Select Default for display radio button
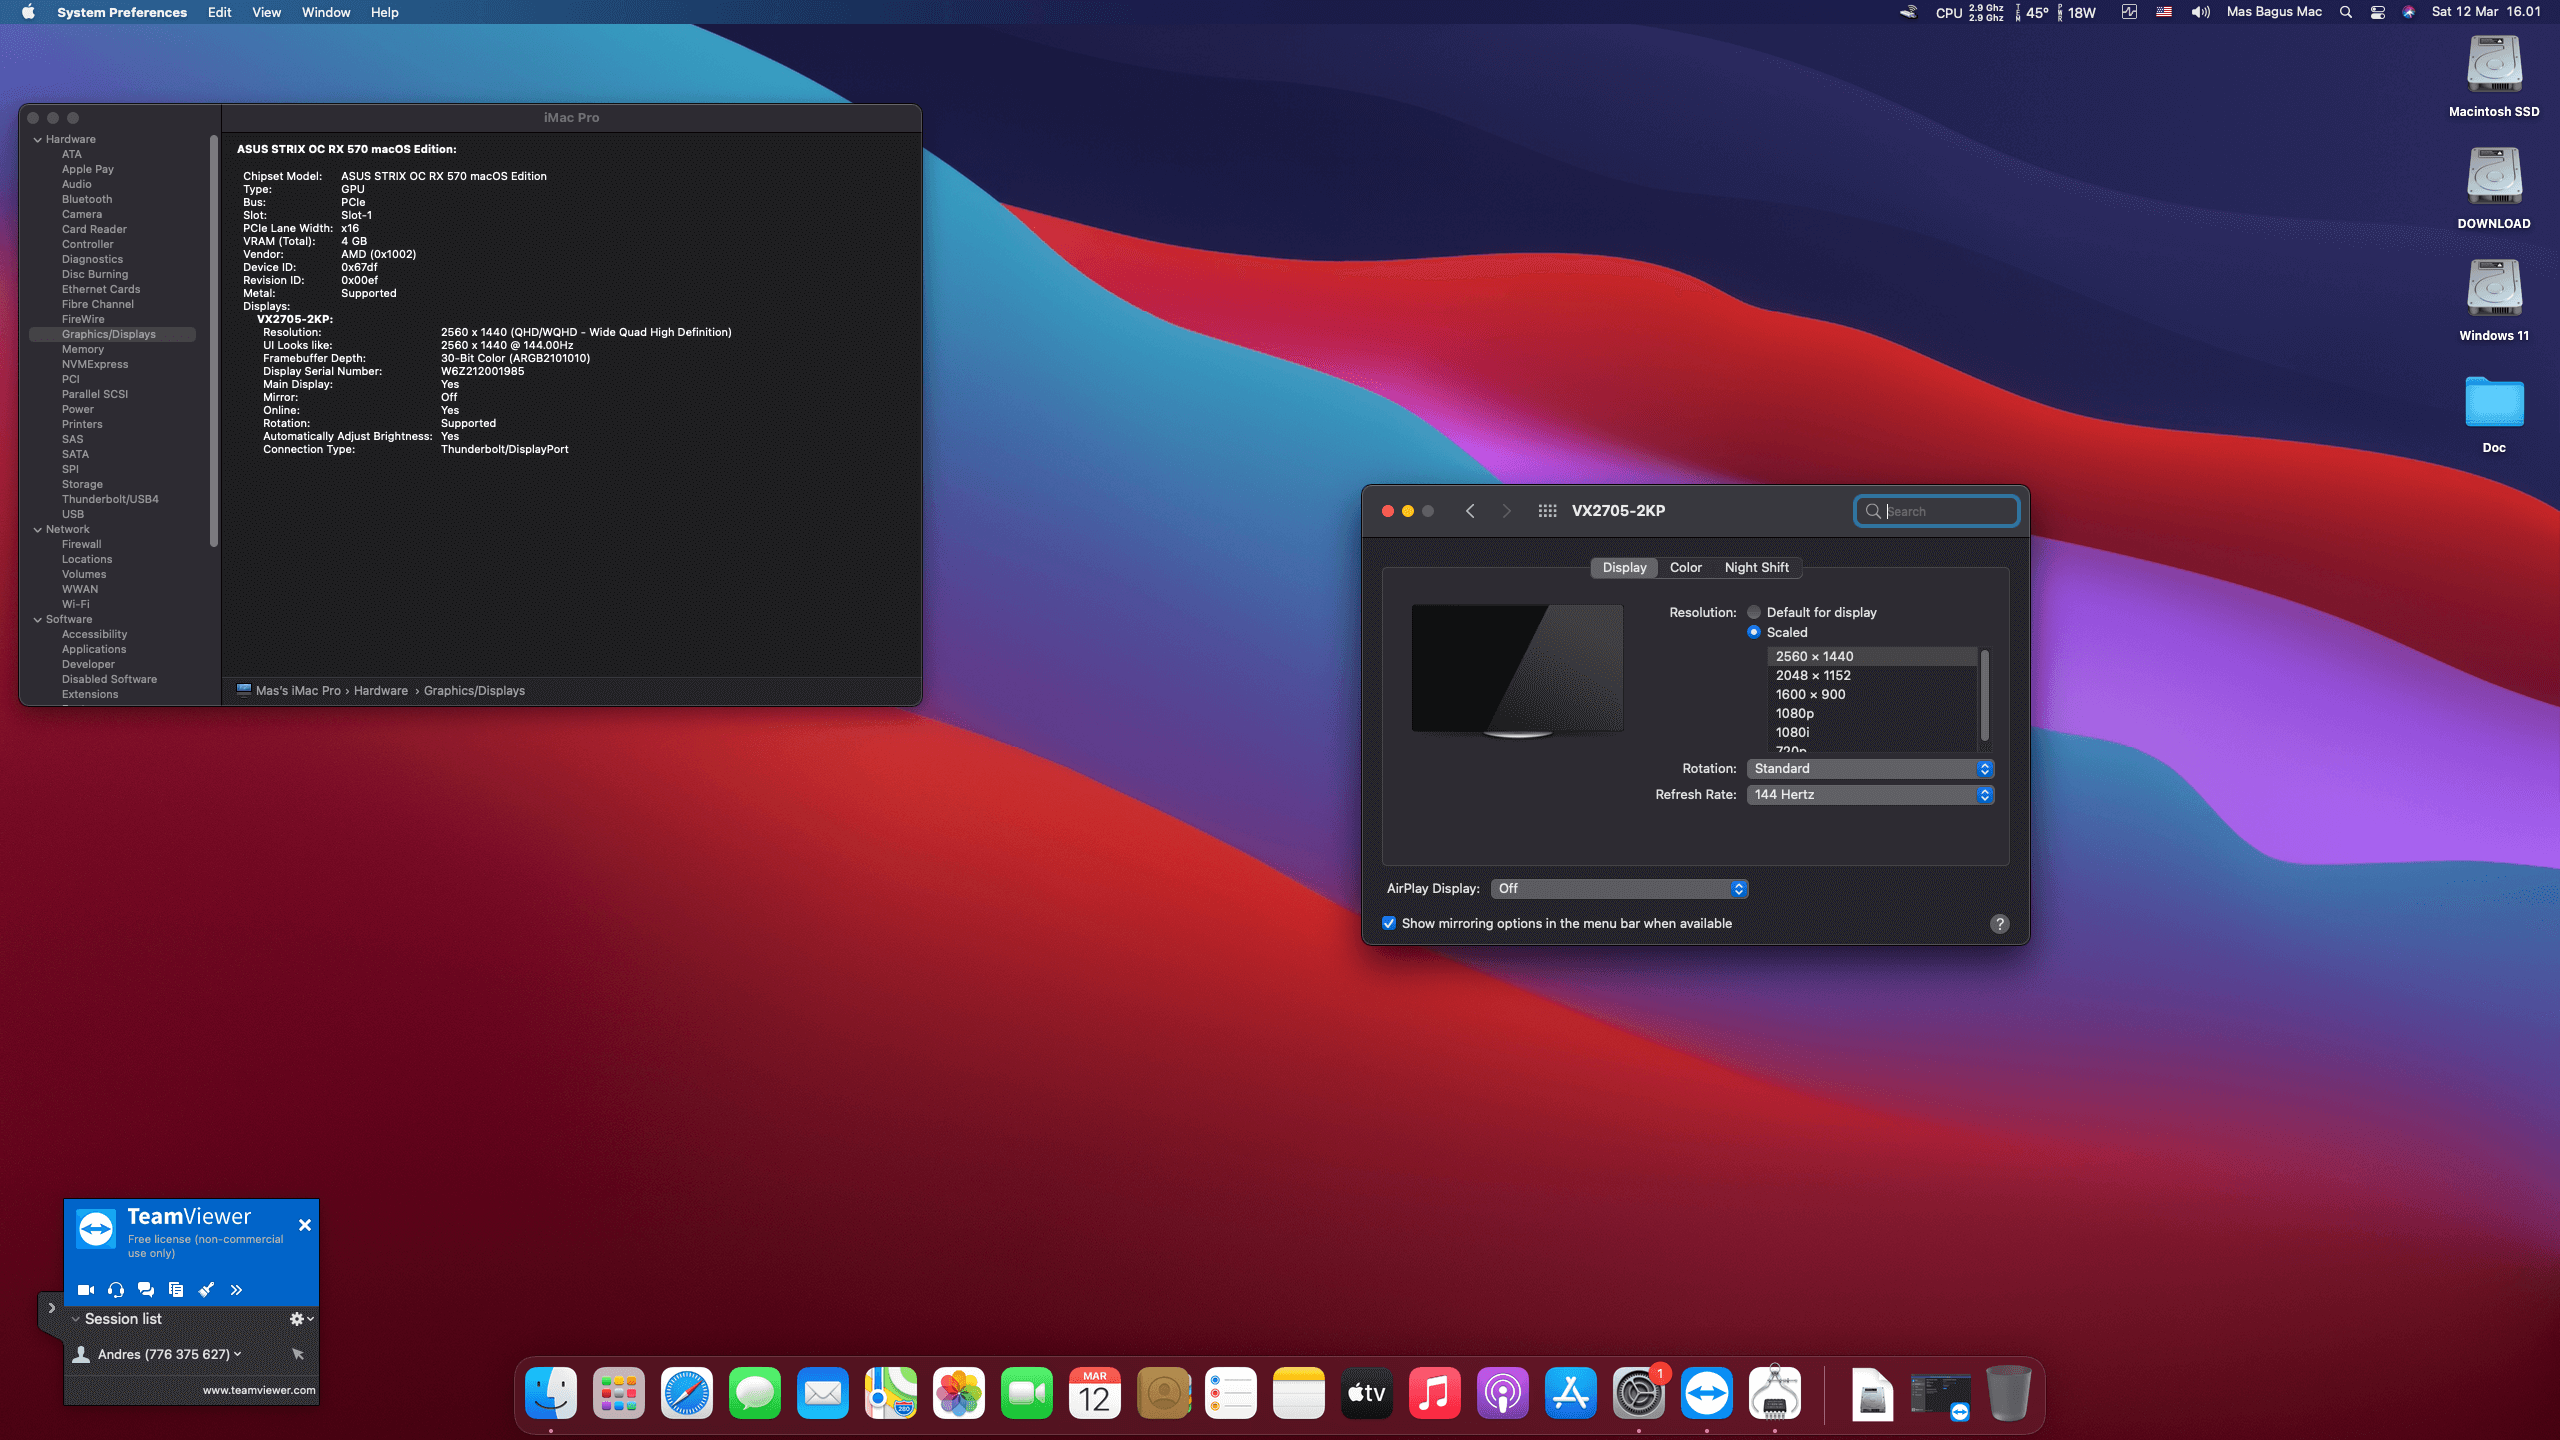This screenshot has height=1440, width=2560. [1754, 612]
